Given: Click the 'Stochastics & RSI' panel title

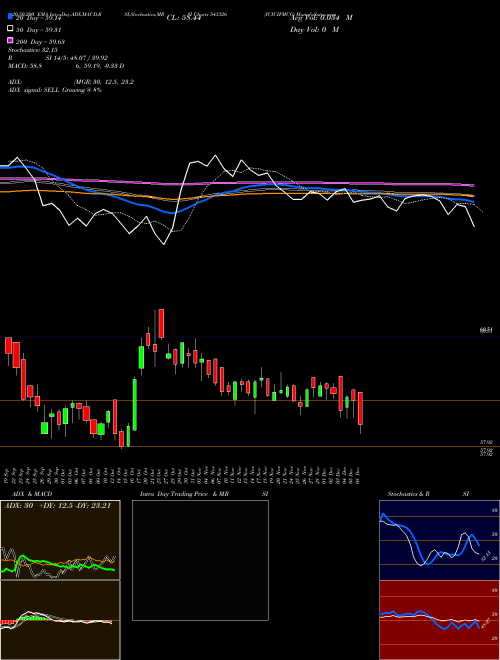Looking at the screenshot, I should click(428, 494).
